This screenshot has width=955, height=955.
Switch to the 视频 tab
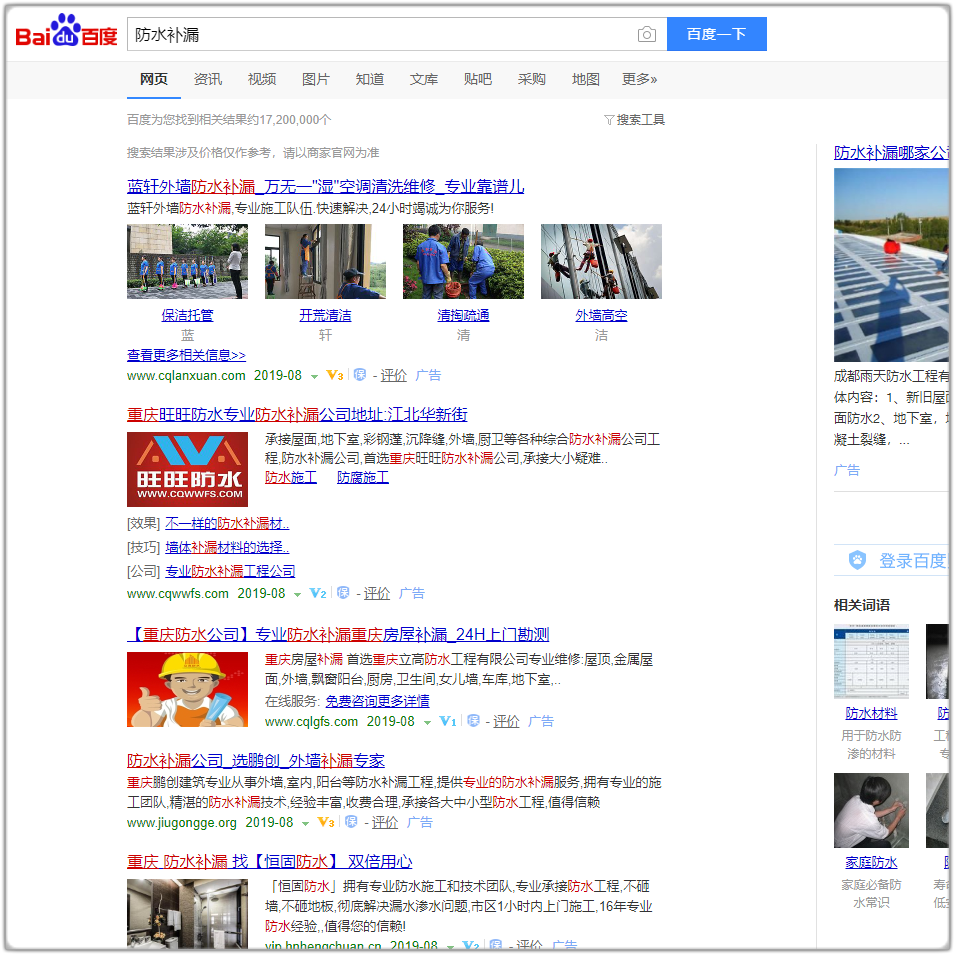pos(262,79)
